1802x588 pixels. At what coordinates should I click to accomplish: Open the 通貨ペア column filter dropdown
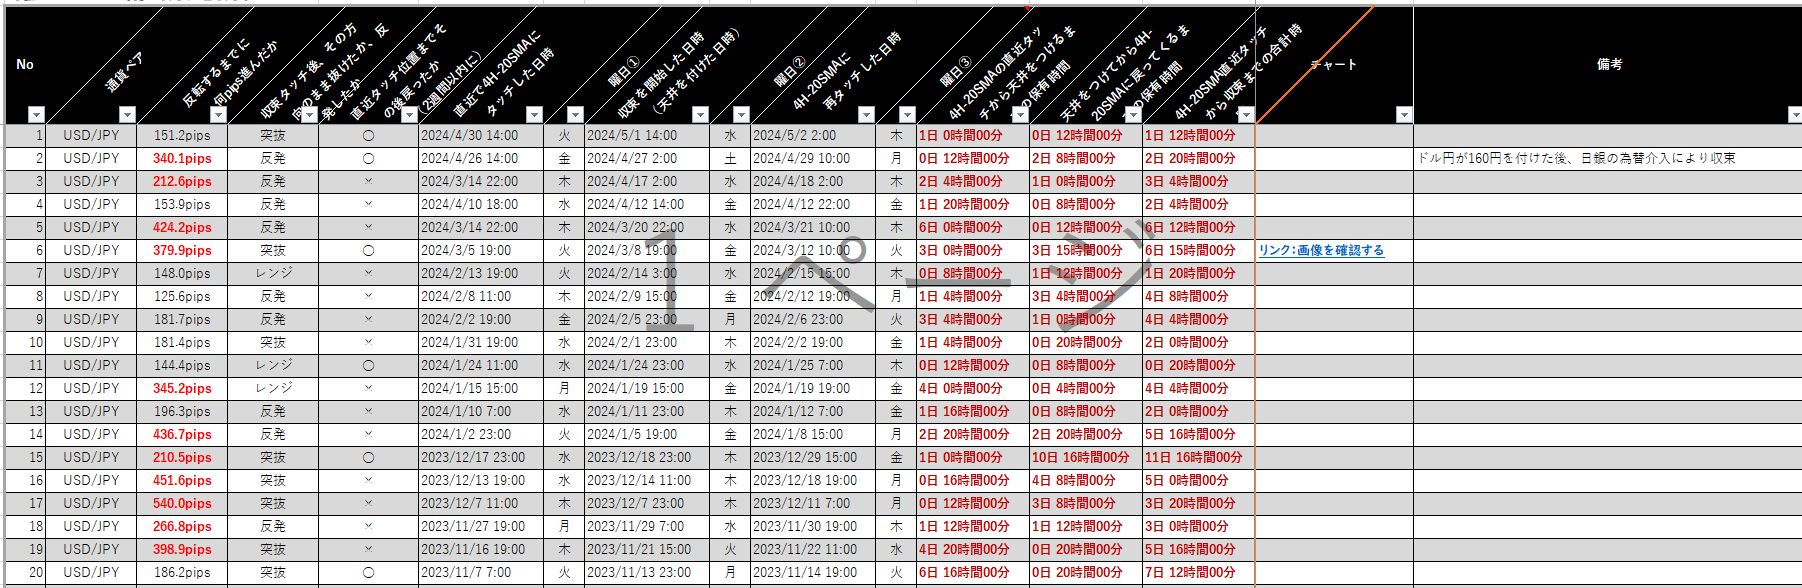(127, 115)
